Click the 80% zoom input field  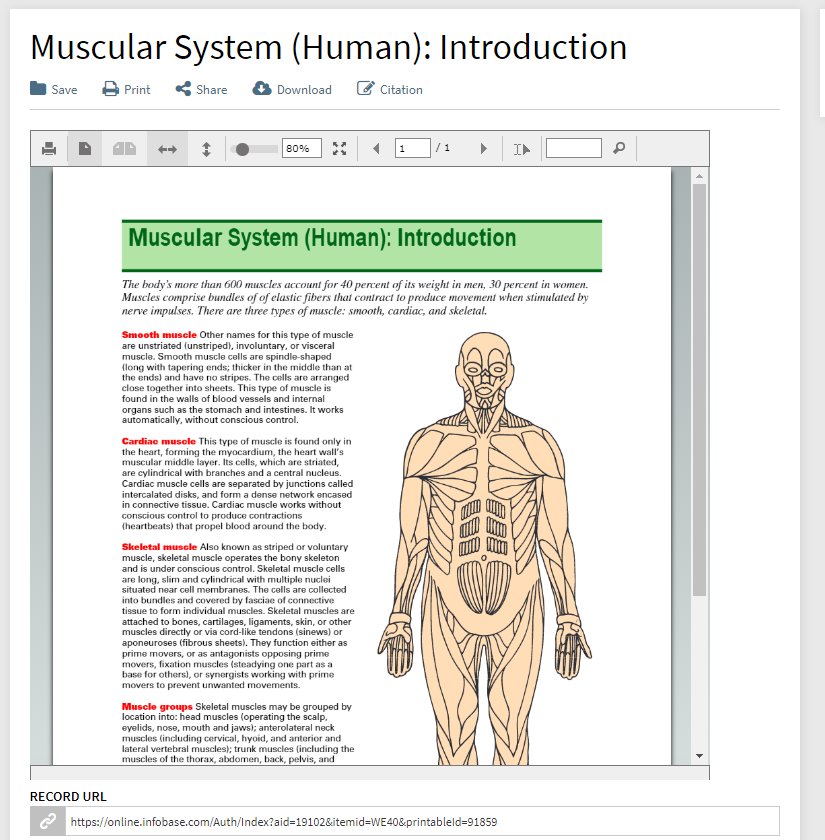pyautogui.click(x=302, y=148)
